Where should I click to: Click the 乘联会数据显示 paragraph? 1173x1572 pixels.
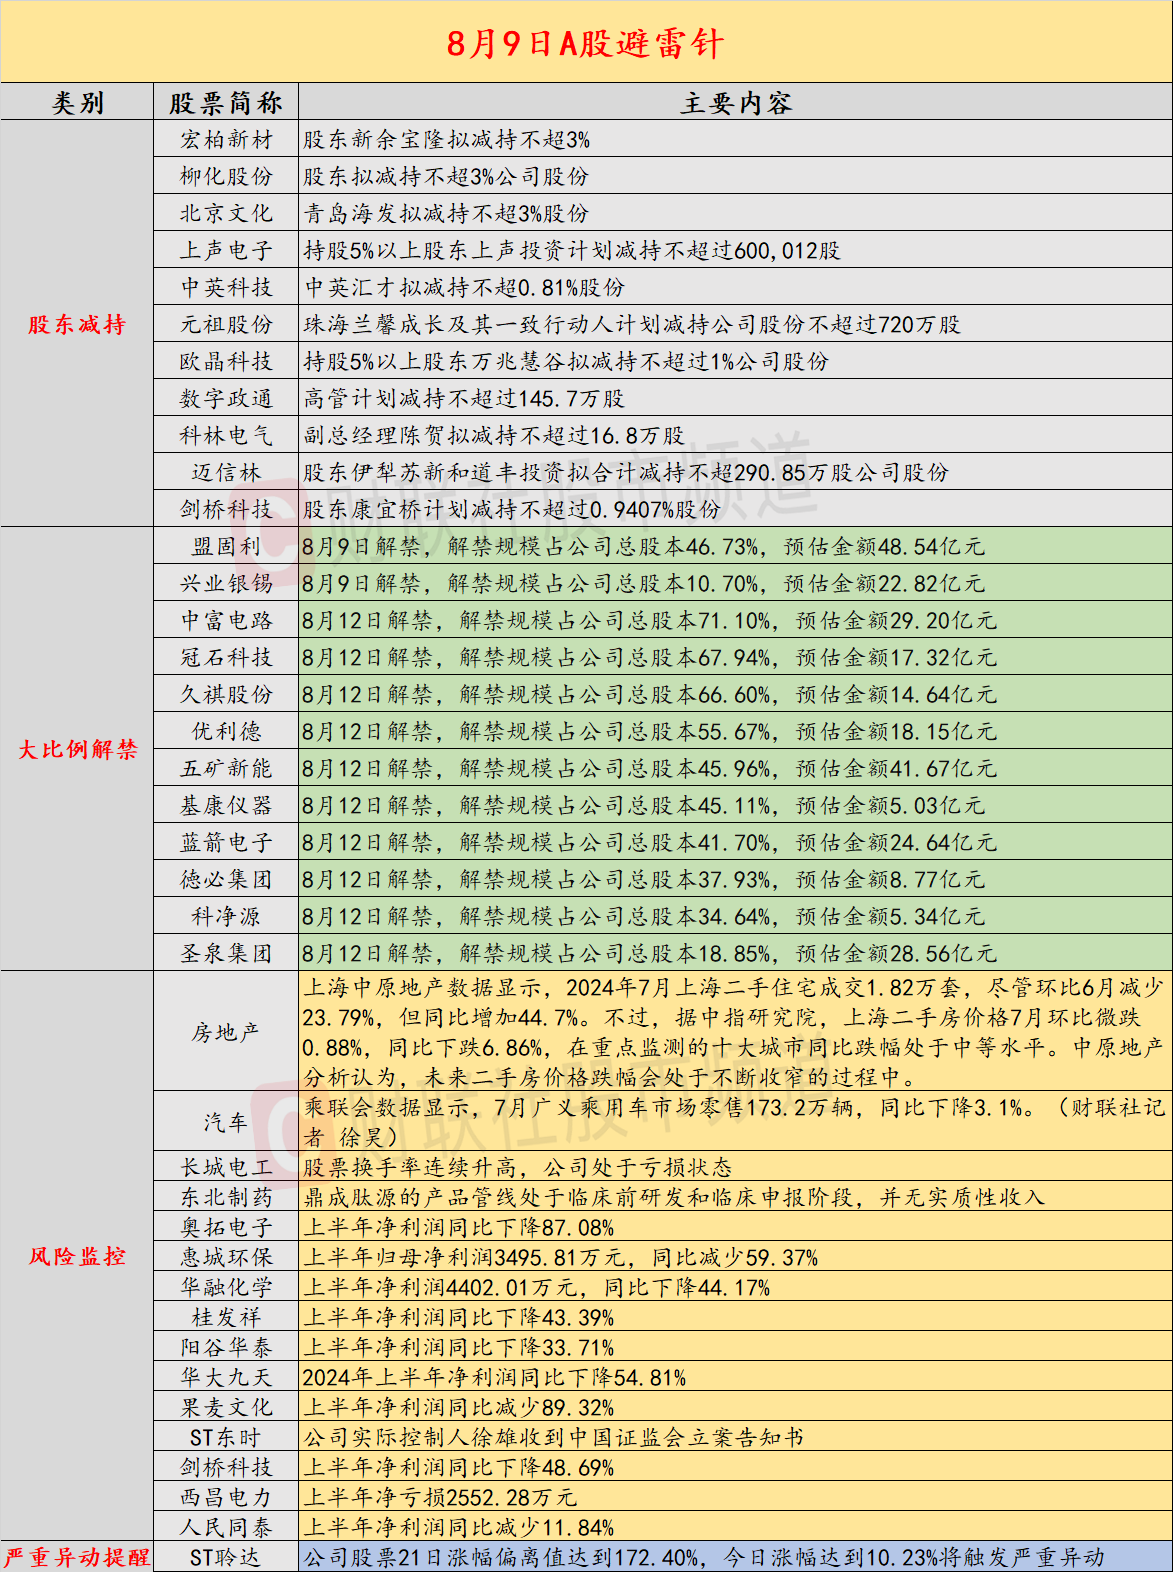(x=735, y=1122)
